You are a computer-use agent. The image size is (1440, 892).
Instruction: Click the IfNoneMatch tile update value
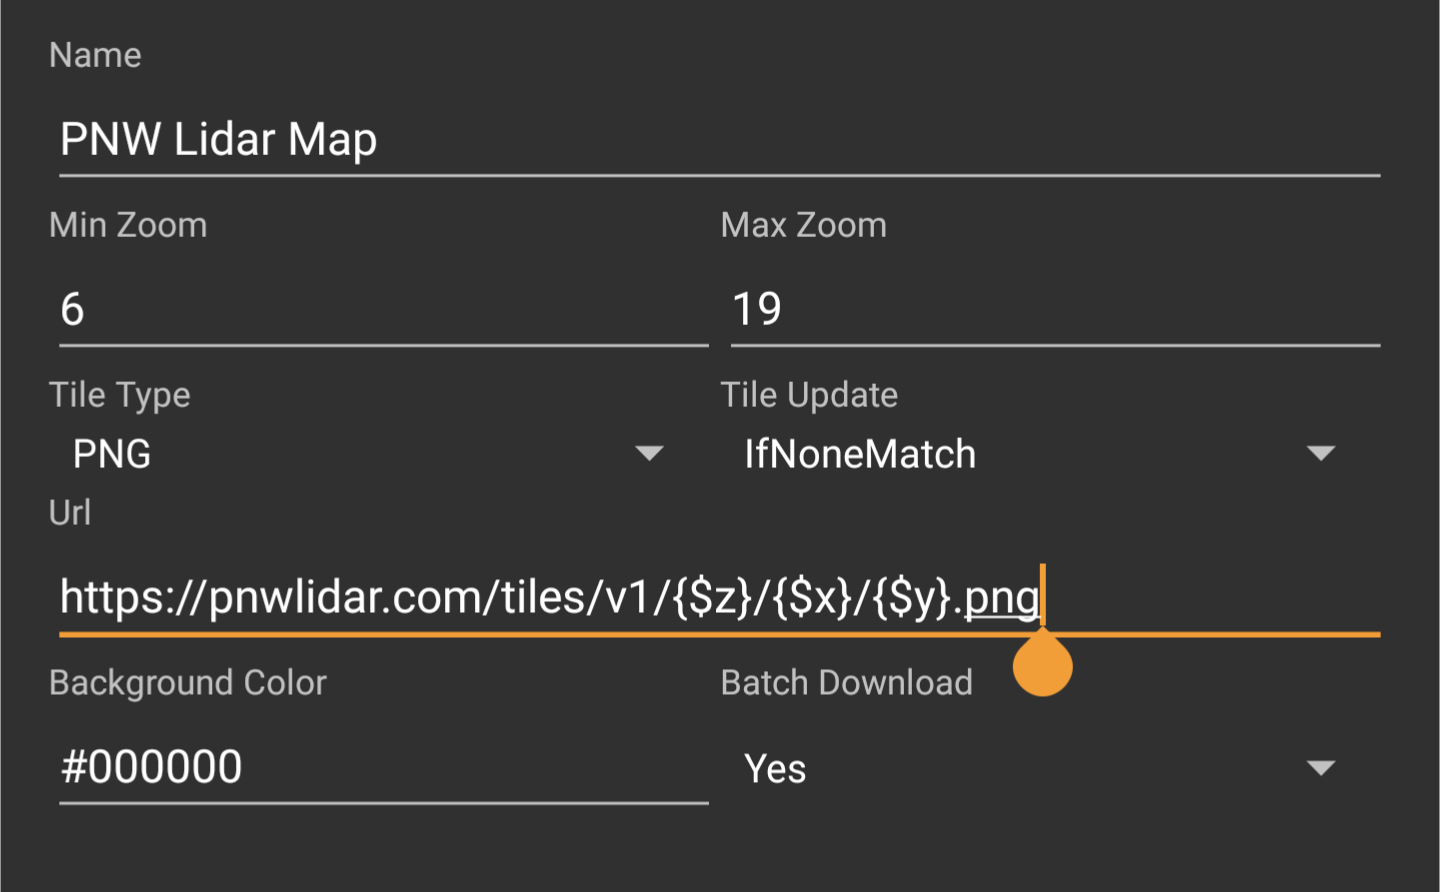click(860, 455)
